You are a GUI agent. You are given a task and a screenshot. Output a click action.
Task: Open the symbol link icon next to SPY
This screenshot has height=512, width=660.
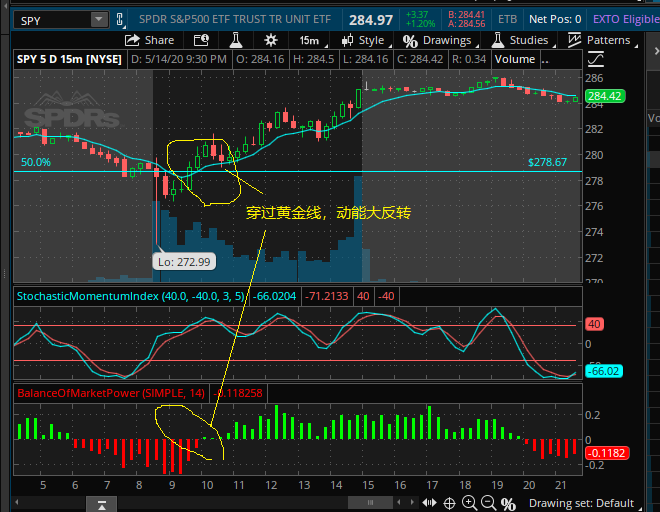[x=120, y=20]
